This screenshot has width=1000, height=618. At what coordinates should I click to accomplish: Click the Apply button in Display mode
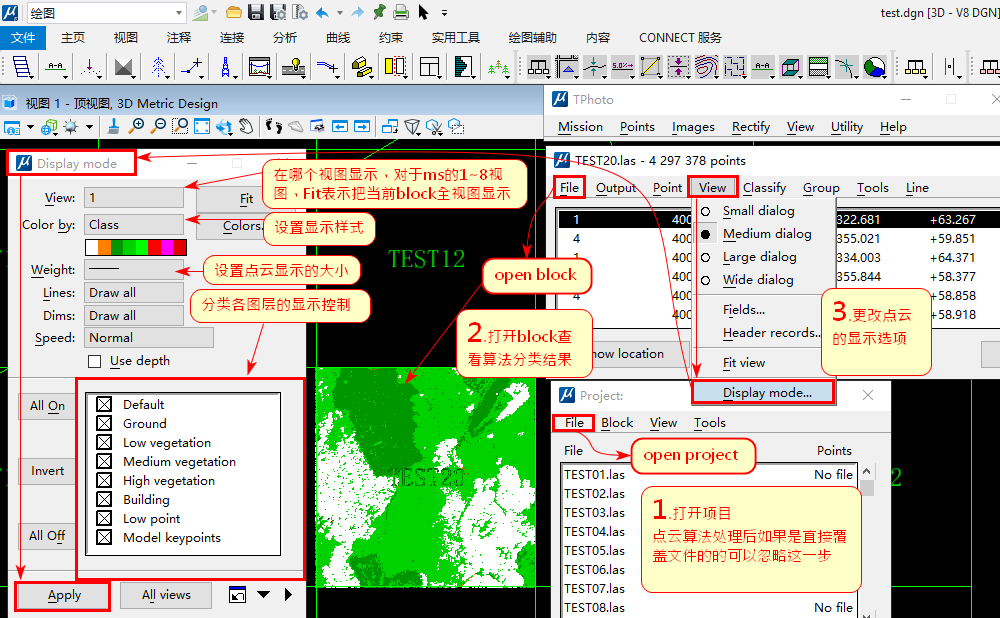click(64, 596)
